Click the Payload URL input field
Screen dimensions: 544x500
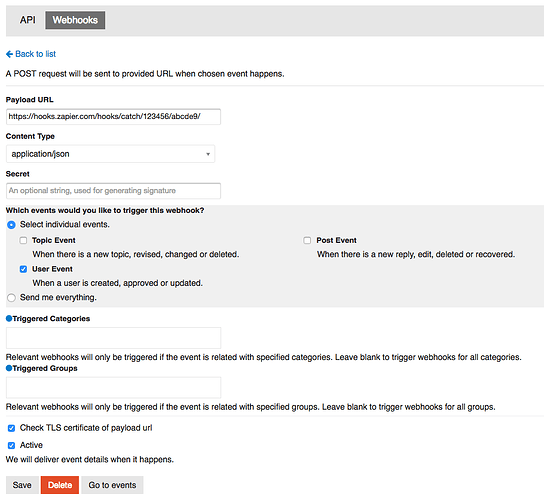point(113,117)
